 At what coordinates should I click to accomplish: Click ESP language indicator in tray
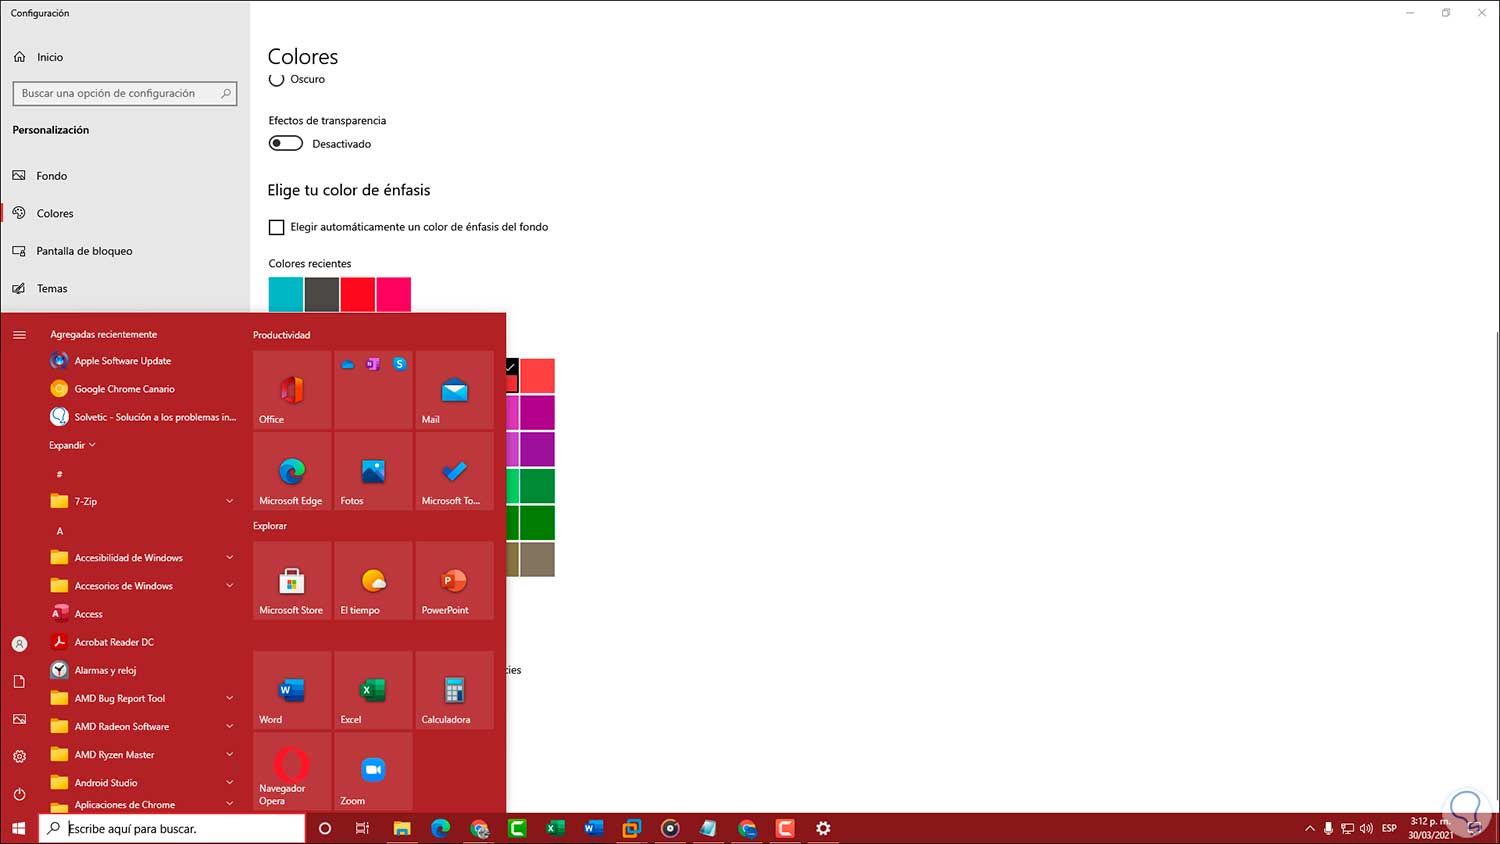(x=1389, y=828)
